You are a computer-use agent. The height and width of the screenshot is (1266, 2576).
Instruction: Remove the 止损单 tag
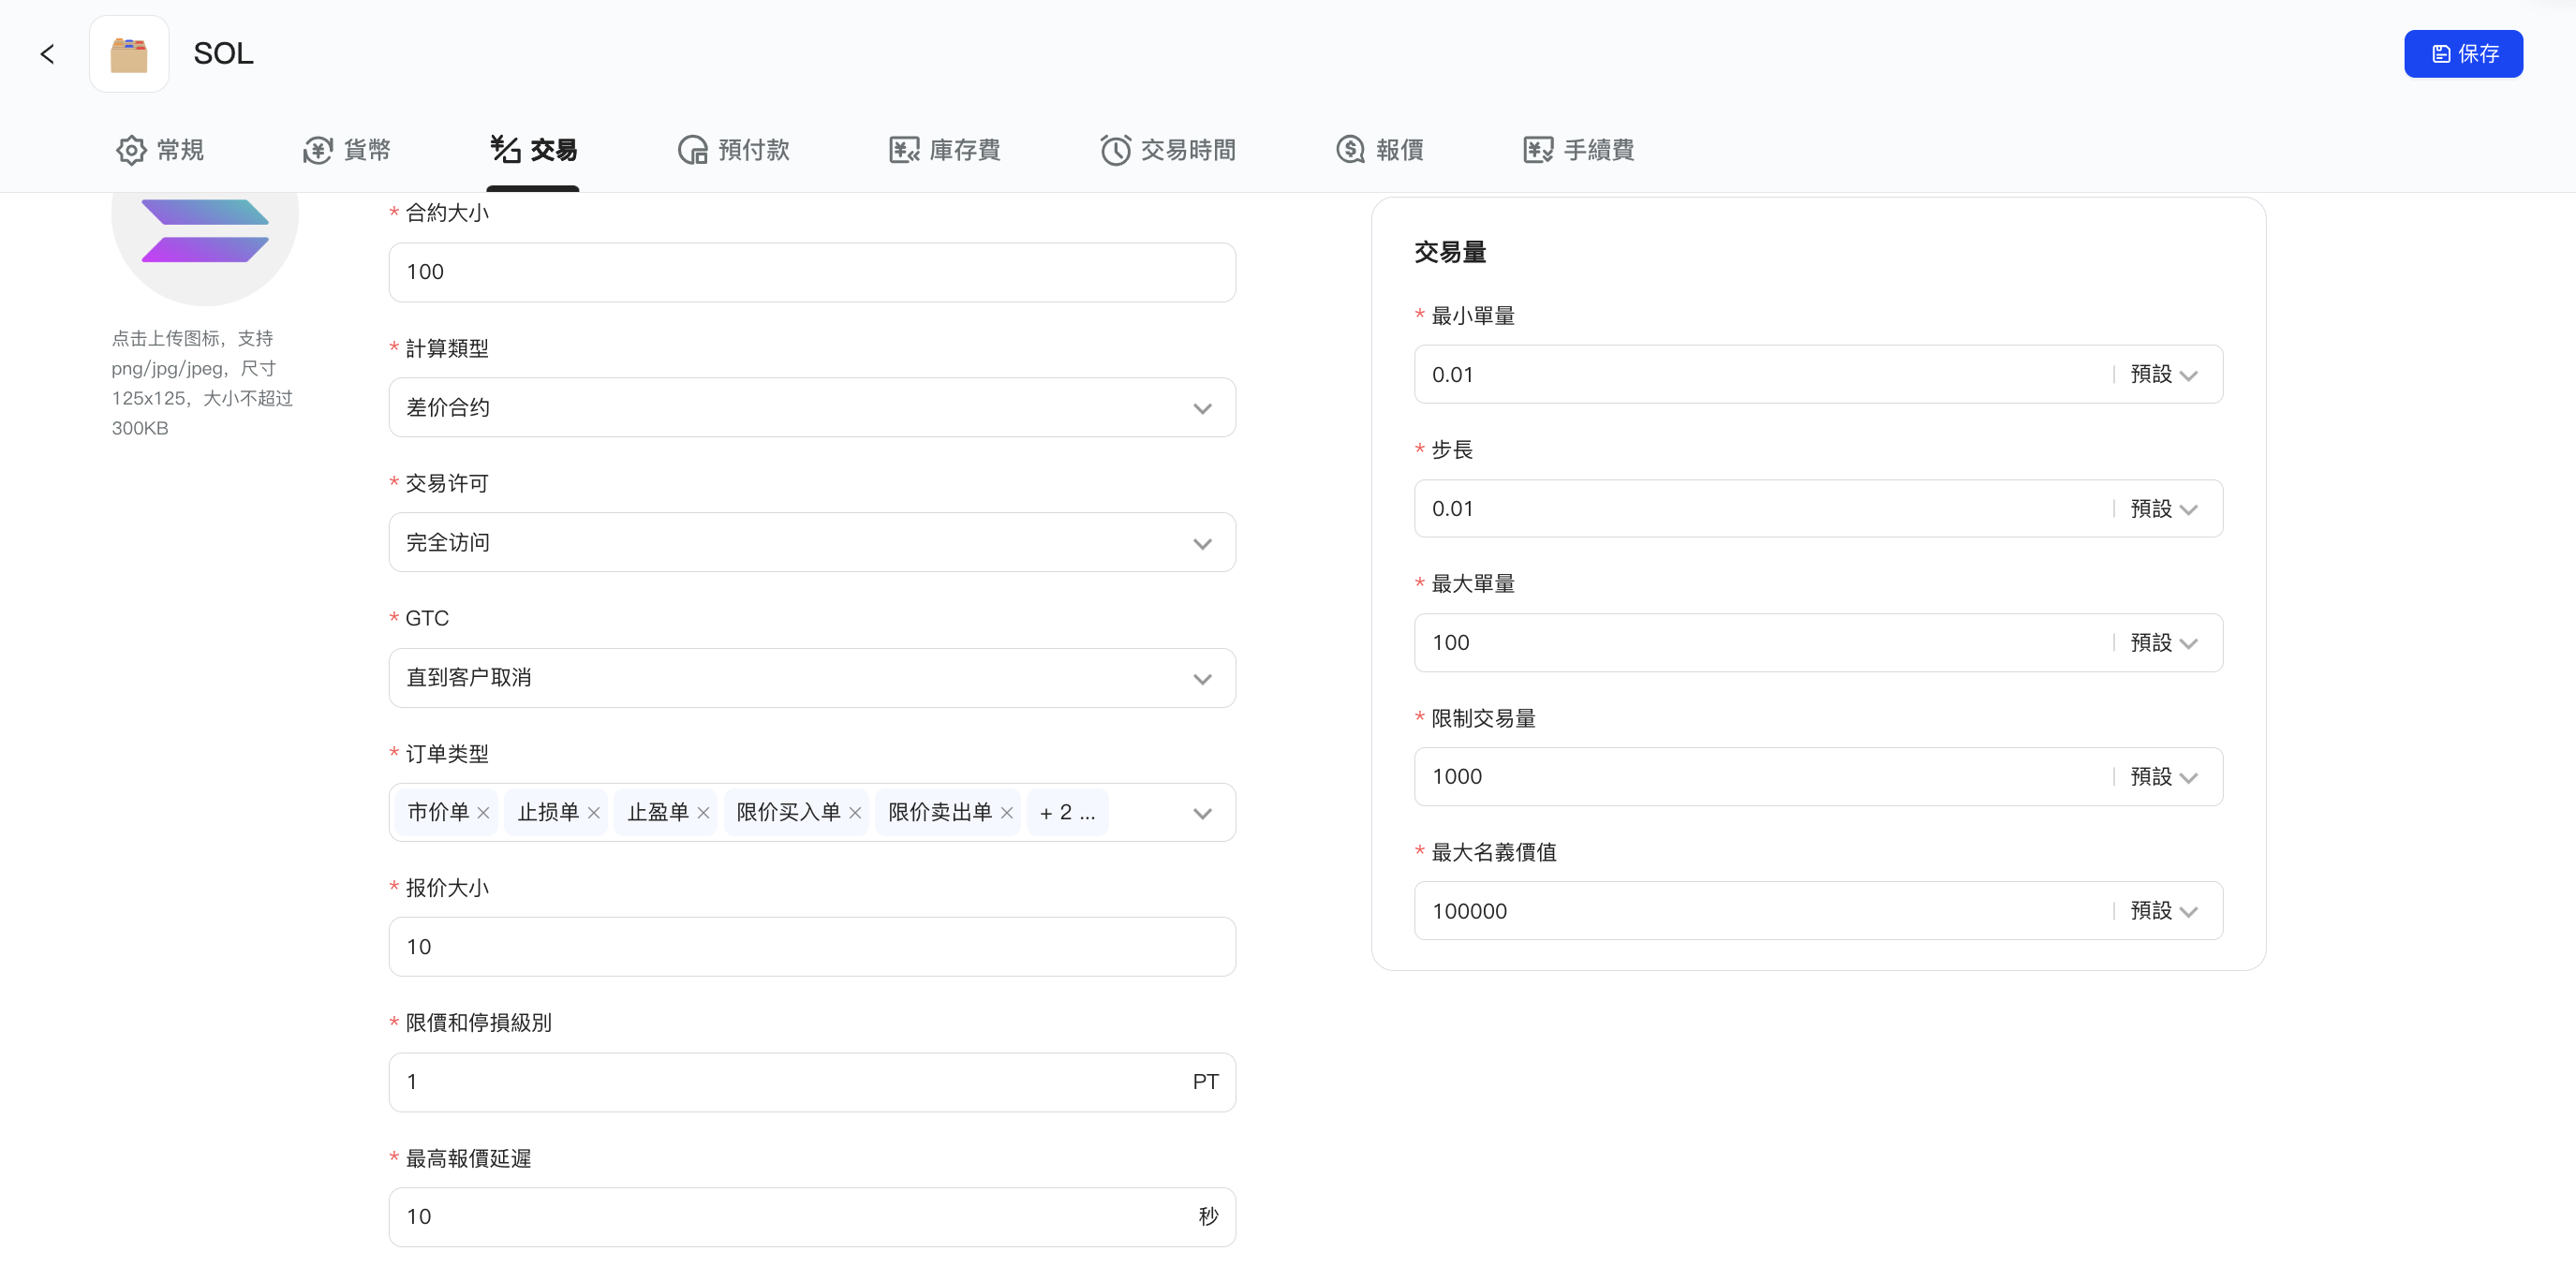[593, 813]
